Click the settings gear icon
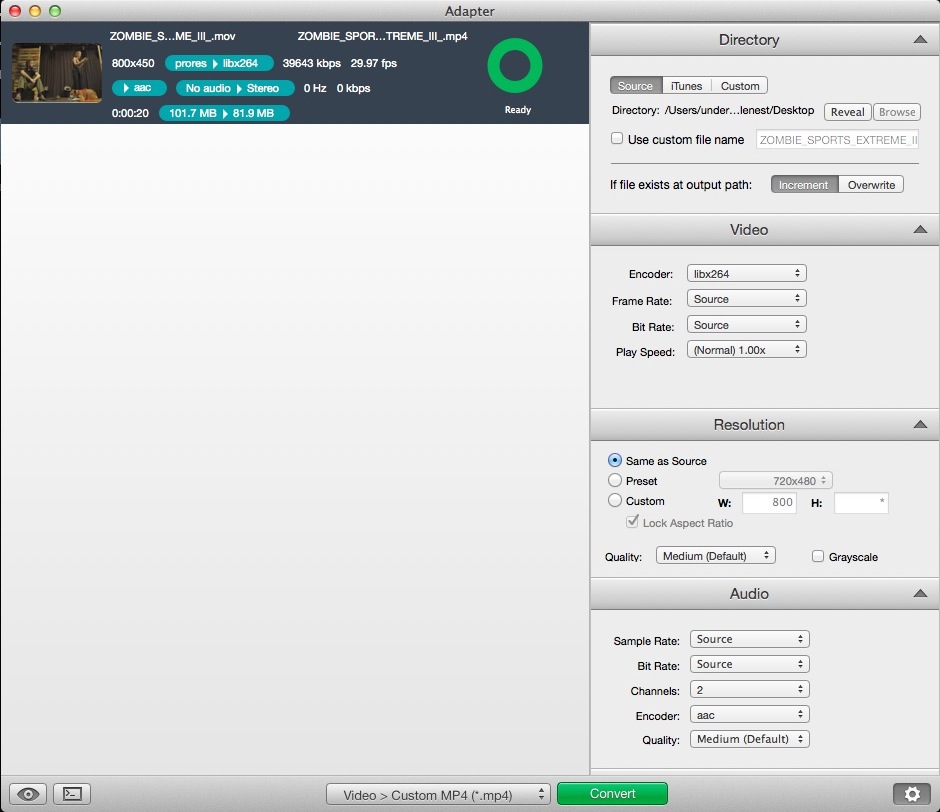The image size is (940, 812). click(x=911, y=794)
